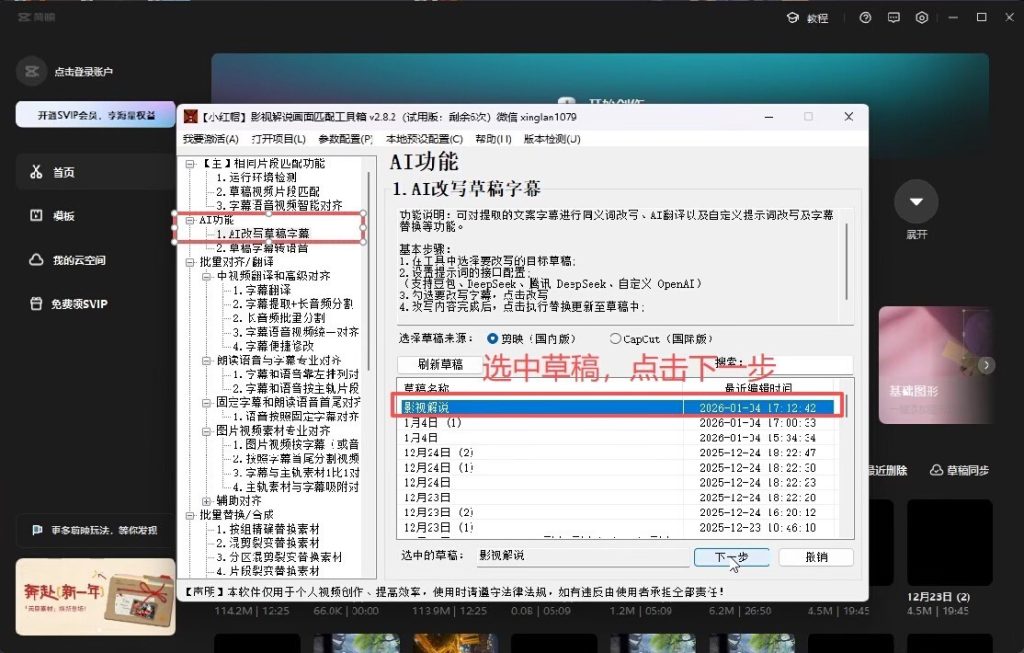Go to 首页 via the scissors icon
The height and width of the screenshot is (653, 1024).
[36, 172]
